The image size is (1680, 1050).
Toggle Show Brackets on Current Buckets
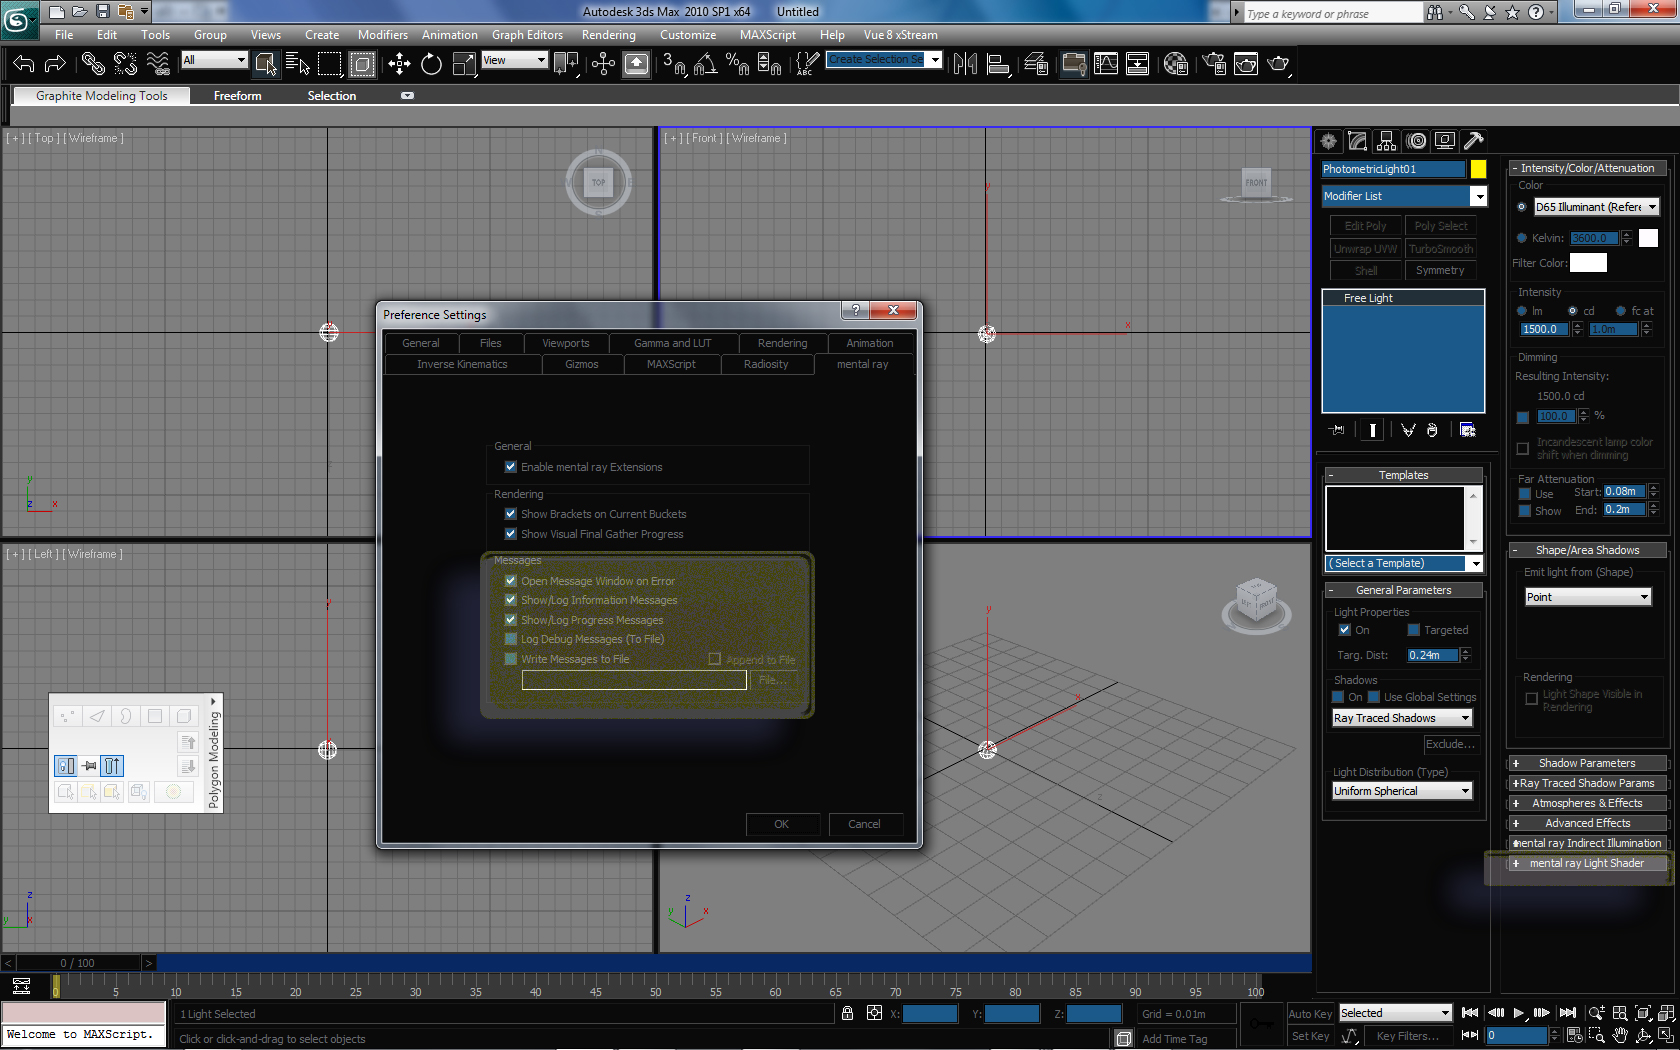[511, 514]
